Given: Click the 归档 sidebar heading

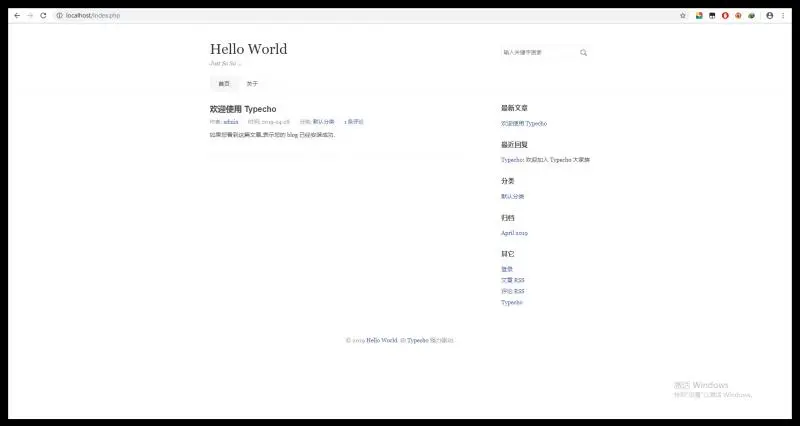Looking at the screenshot, I should [x=508, y=218].
